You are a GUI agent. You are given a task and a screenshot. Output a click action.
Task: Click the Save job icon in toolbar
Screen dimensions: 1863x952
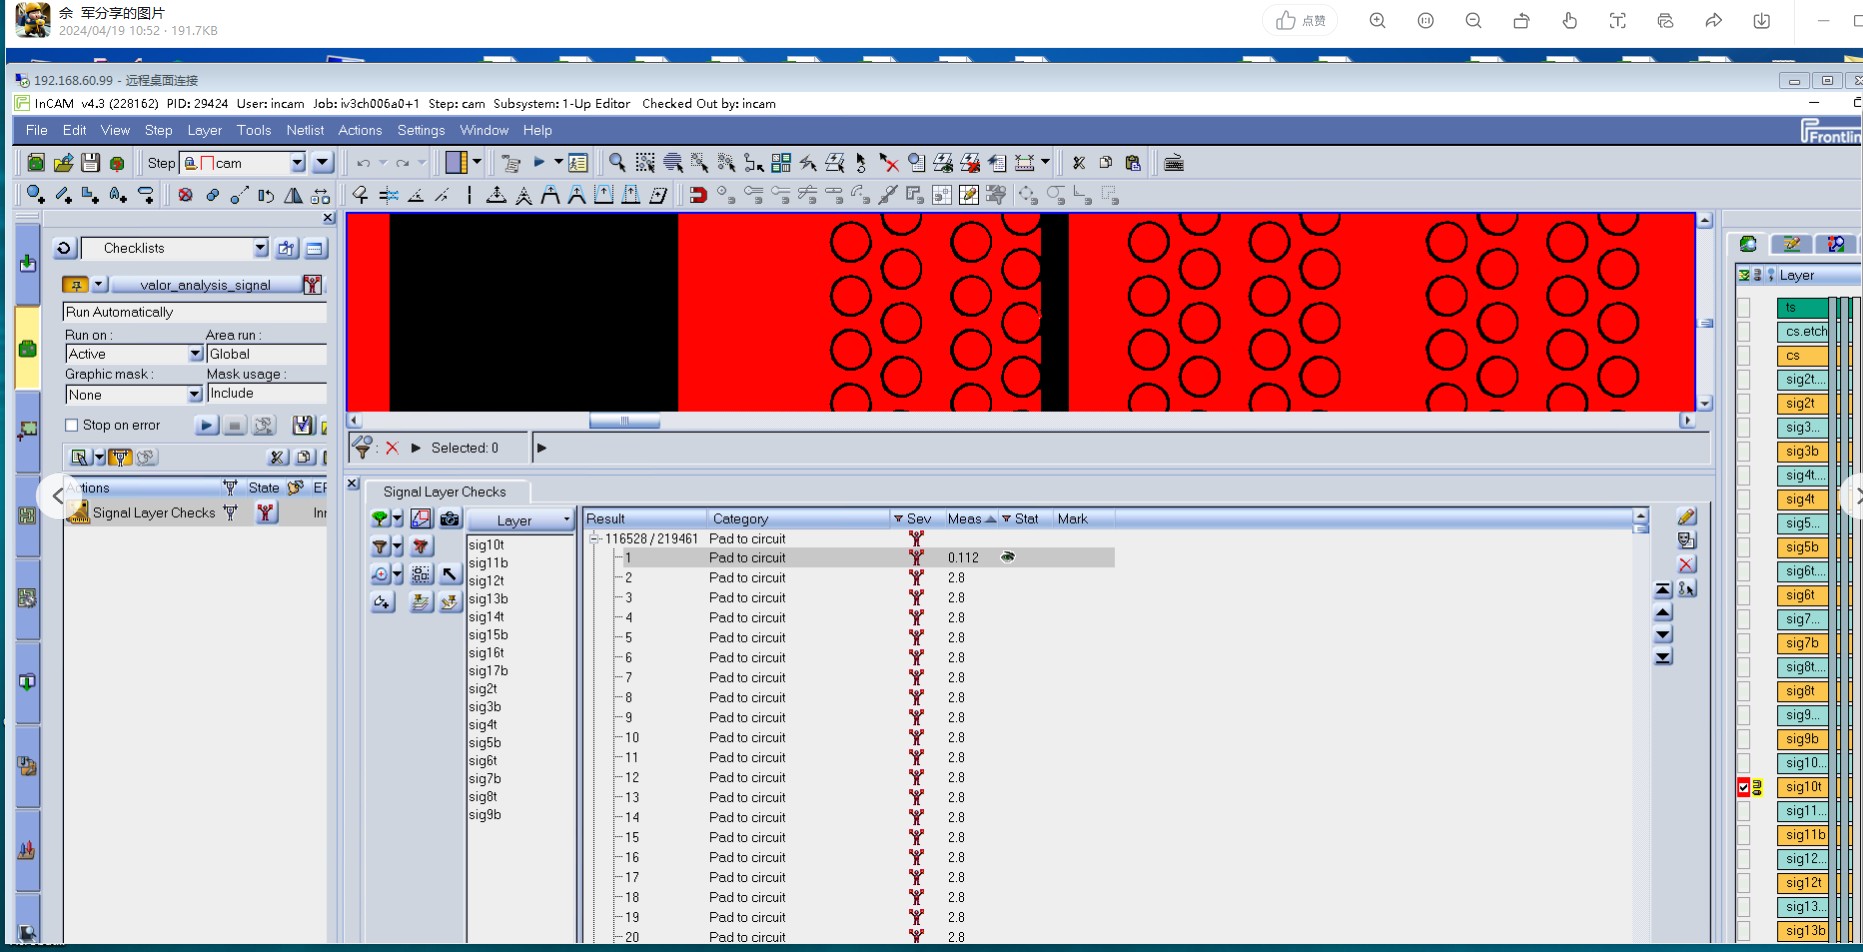[90, 163]
